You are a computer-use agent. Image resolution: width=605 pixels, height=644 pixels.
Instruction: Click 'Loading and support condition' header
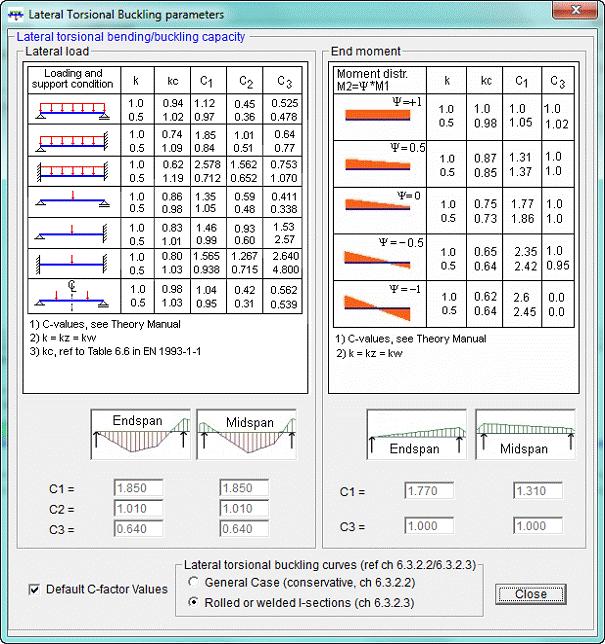(x=73, y=79)
